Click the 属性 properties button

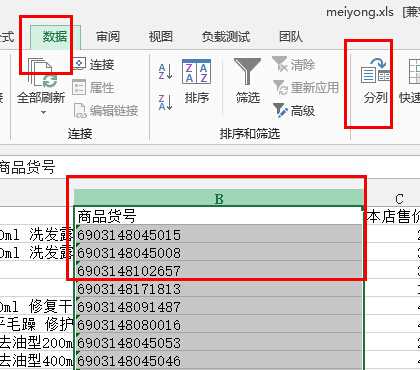[94, 87]
